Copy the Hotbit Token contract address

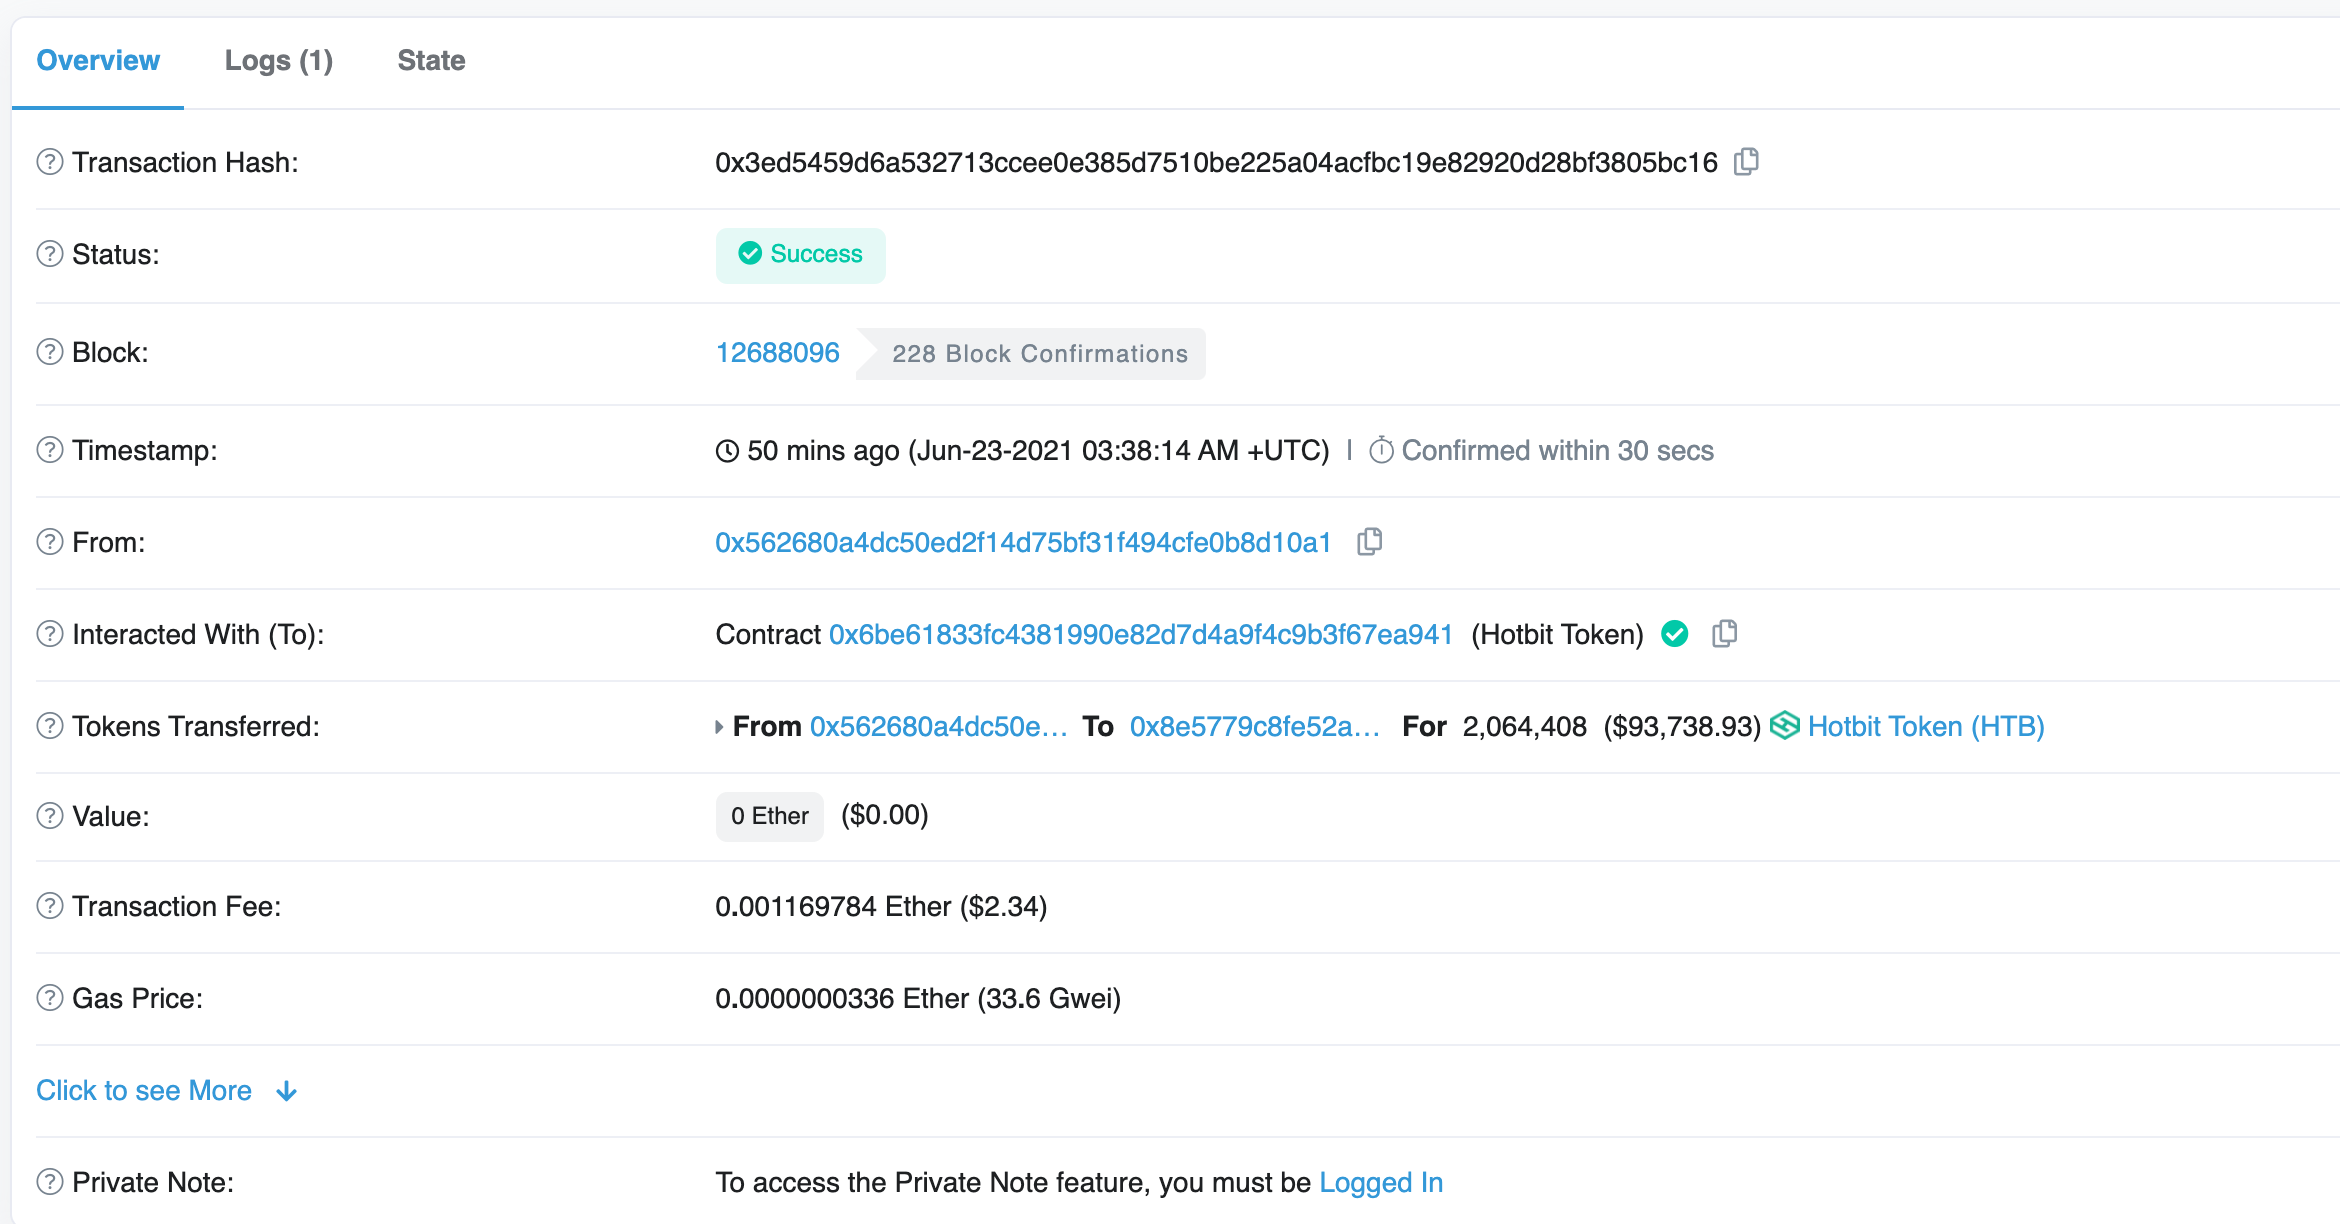point(1724,634)
